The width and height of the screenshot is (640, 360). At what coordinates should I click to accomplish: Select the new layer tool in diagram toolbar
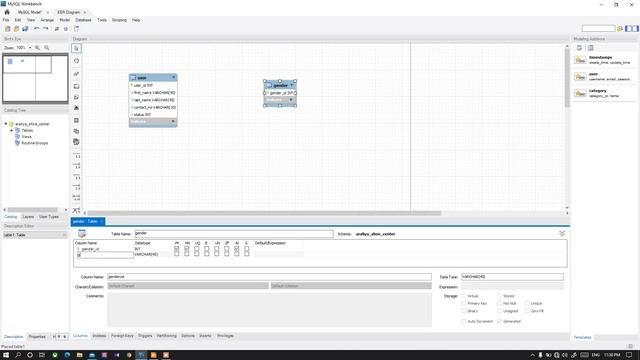pos(76,87)
